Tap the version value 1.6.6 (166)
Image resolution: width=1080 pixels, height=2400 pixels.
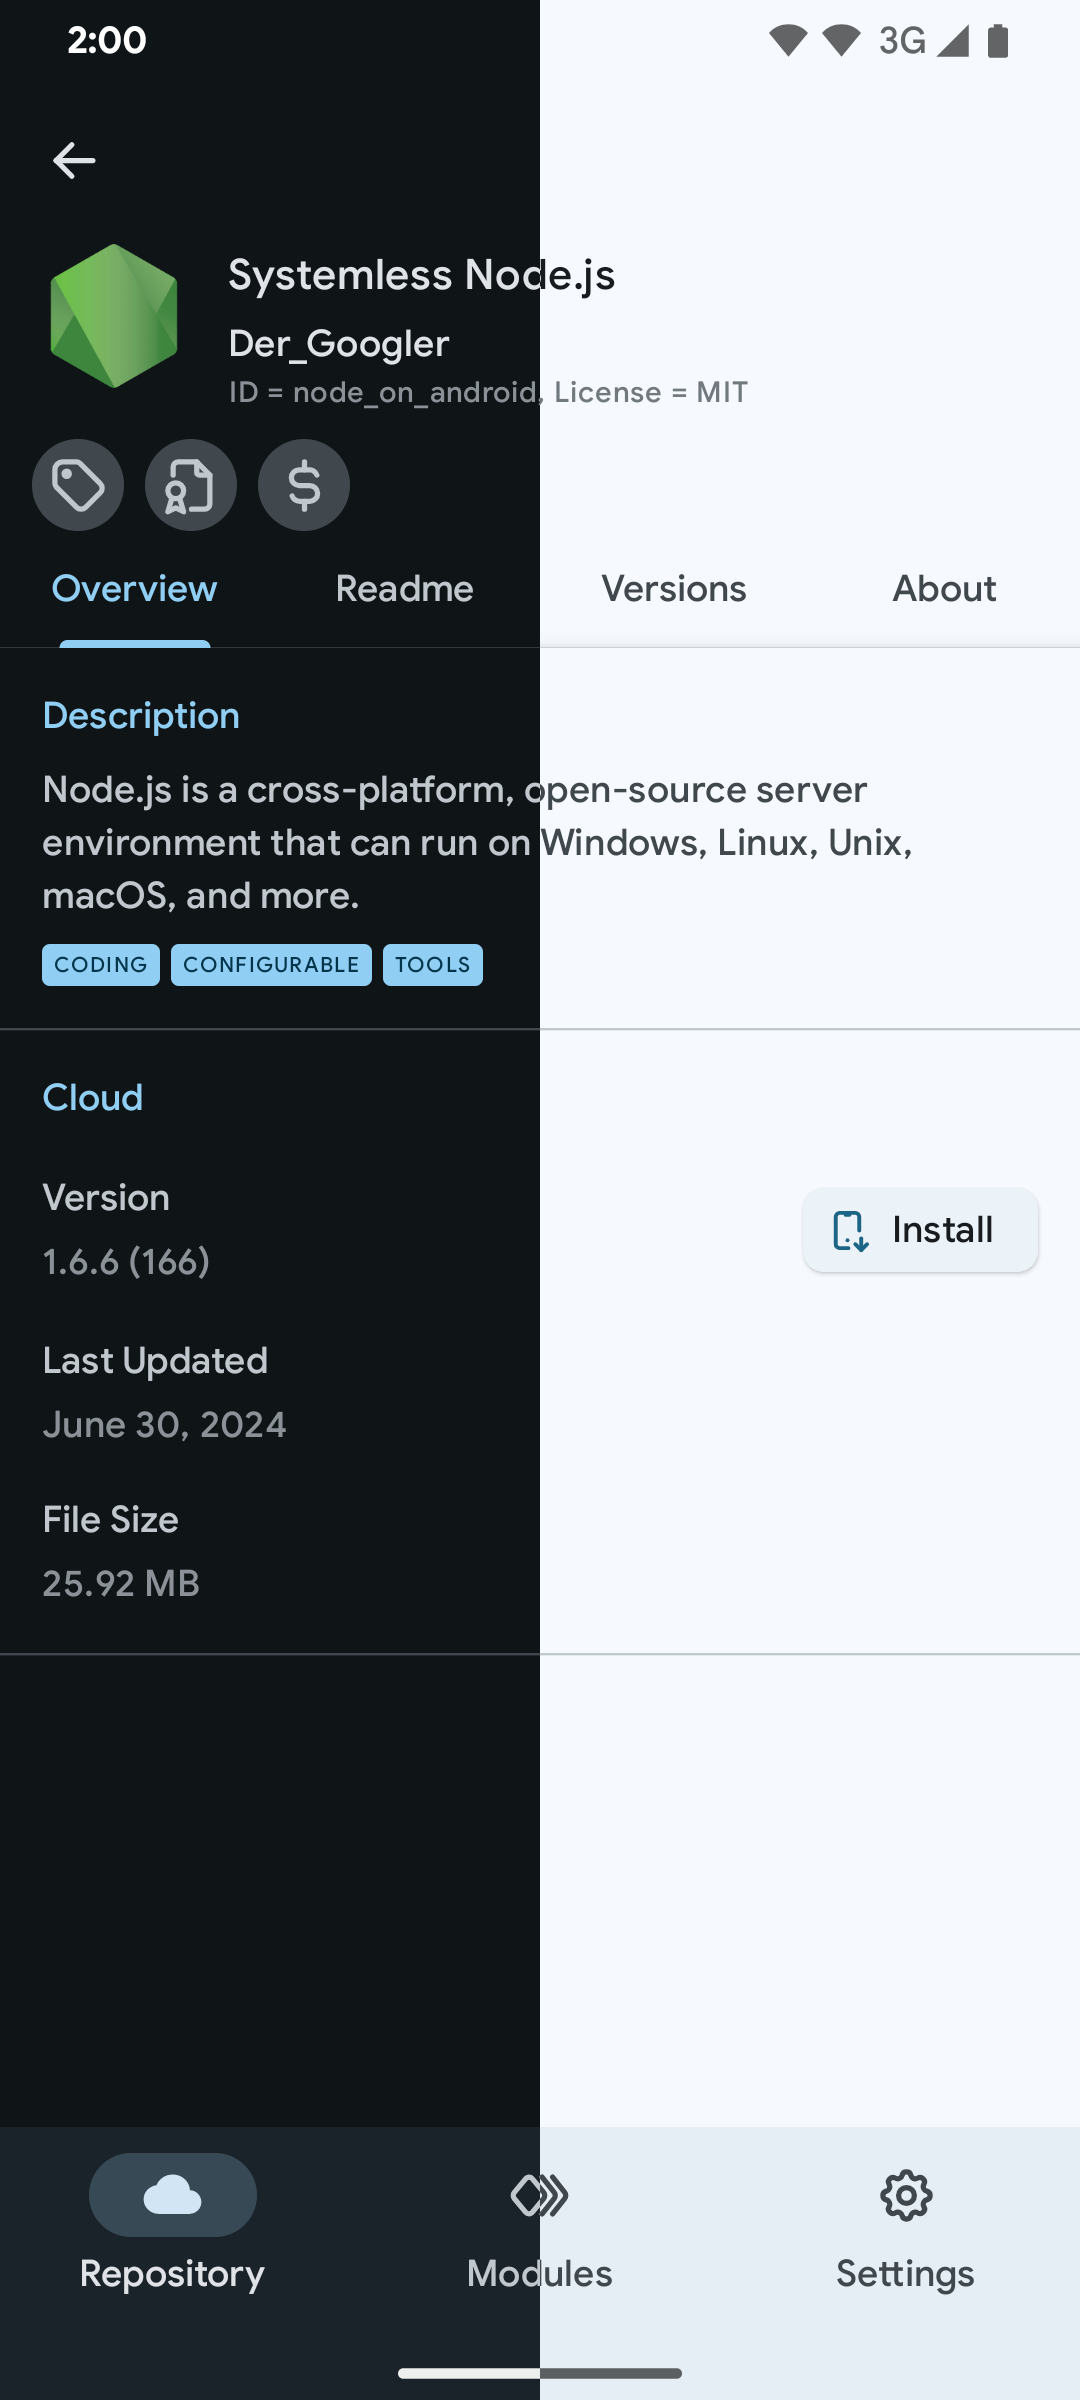(126, 1262)
